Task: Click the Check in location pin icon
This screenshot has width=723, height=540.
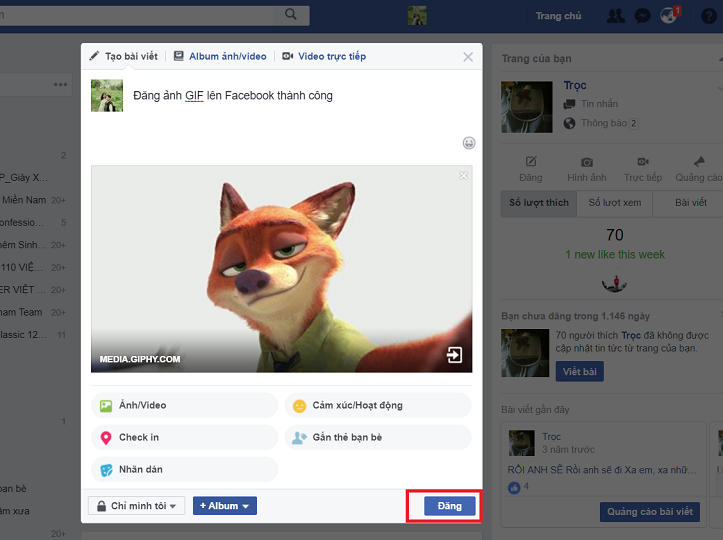Action: pos(106,438)
